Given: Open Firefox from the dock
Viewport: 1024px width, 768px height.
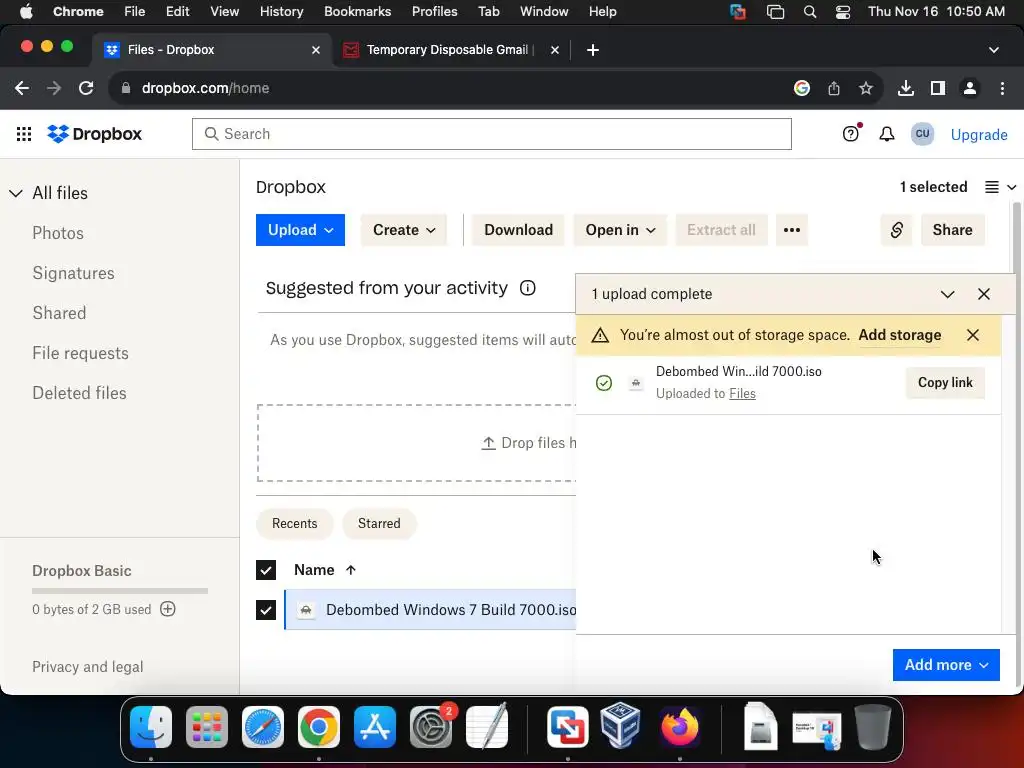Looking at the screenshot, I should 679,727.
